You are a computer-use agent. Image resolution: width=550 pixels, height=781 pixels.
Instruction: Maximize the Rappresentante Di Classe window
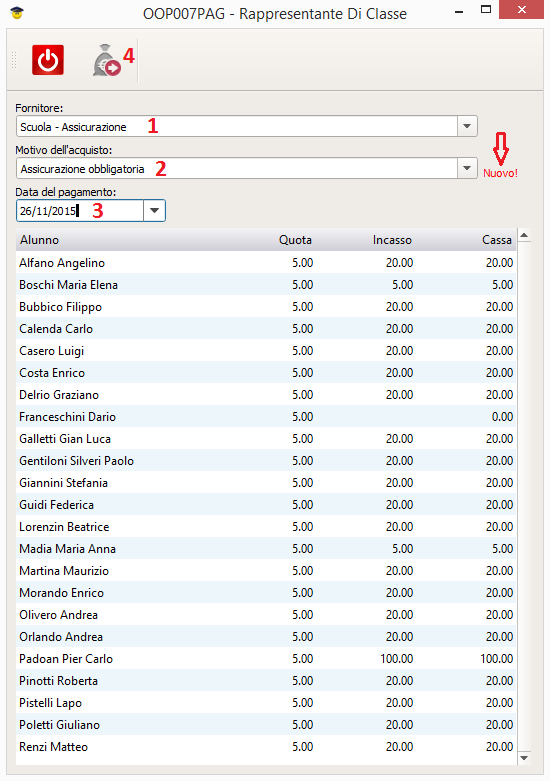point(486,9)
